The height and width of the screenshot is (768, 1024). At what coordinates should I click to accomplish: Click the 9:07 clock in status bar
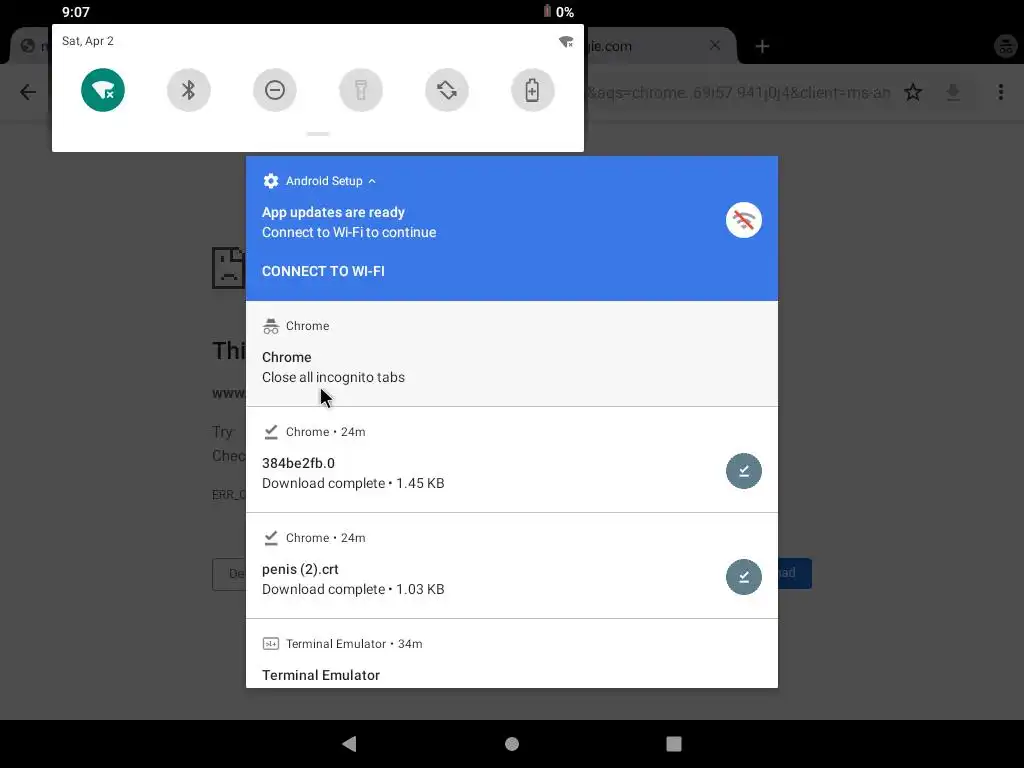coord(76,12)
